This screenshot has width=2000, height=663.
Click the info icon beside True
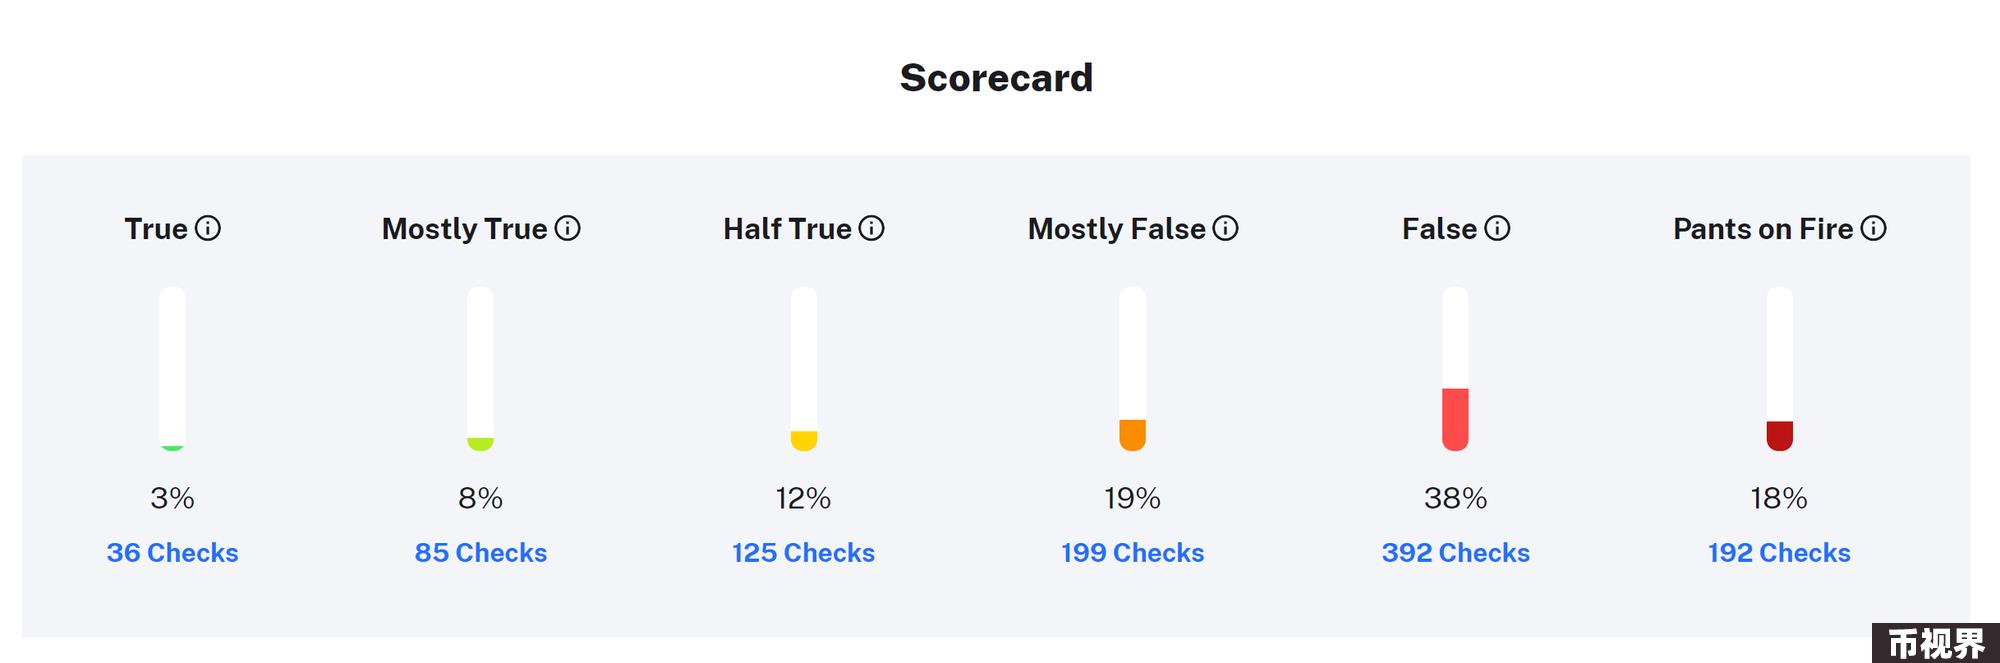(208, 229)
